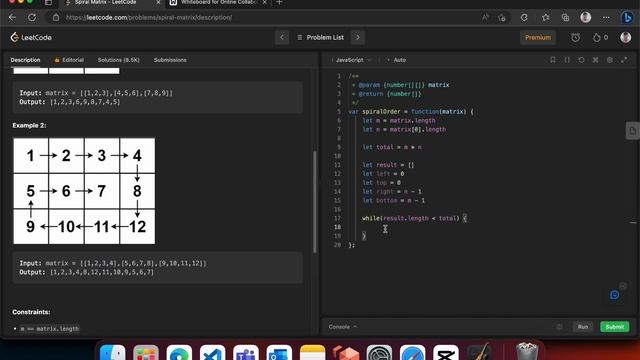Click the LeetCode logo
Viewport: 640px width, 360px height.
coord(31,38)
